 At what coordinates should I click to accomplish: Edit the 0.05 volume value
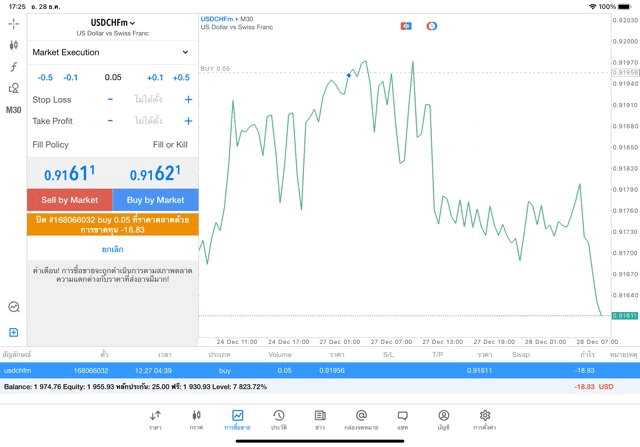coord(113,77)
